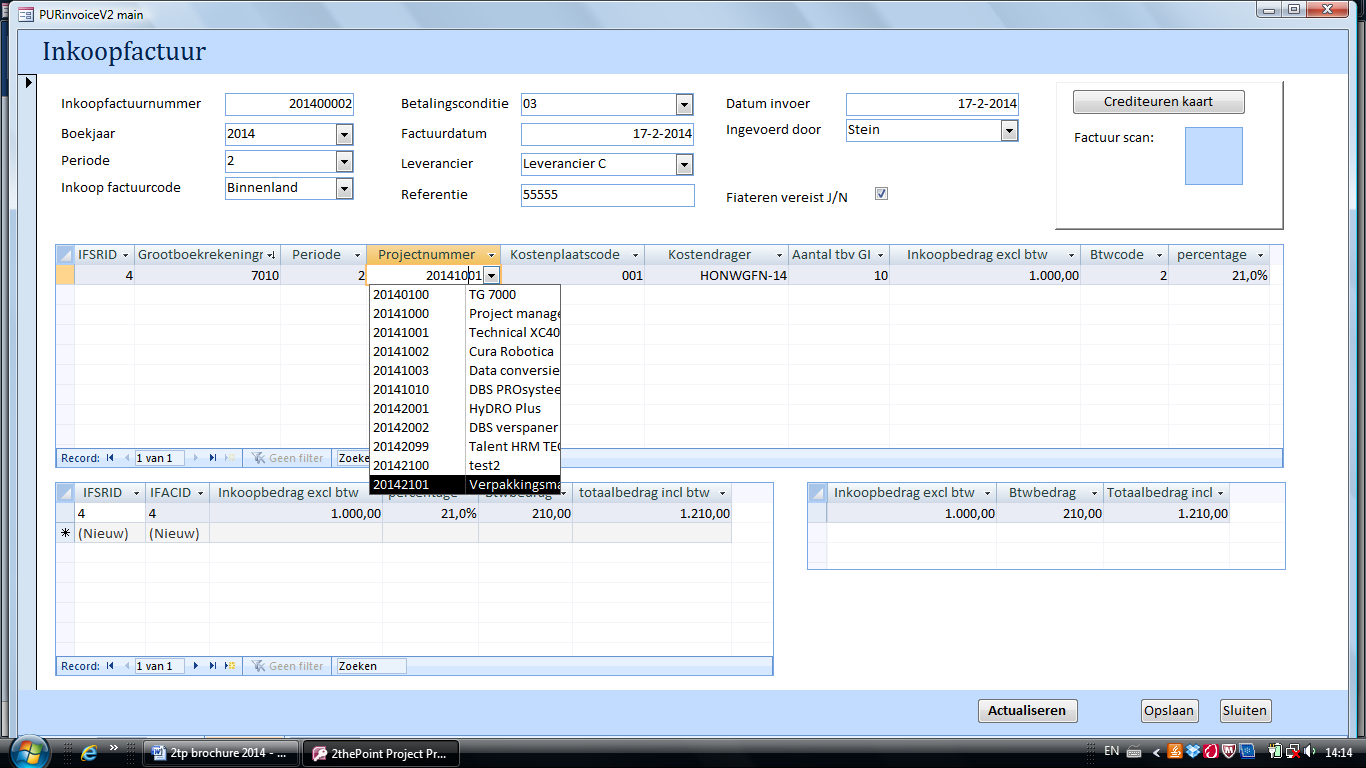Open the Leverancier dropdown
This screenshot has height=768, width=1366.
click(684, 164)
